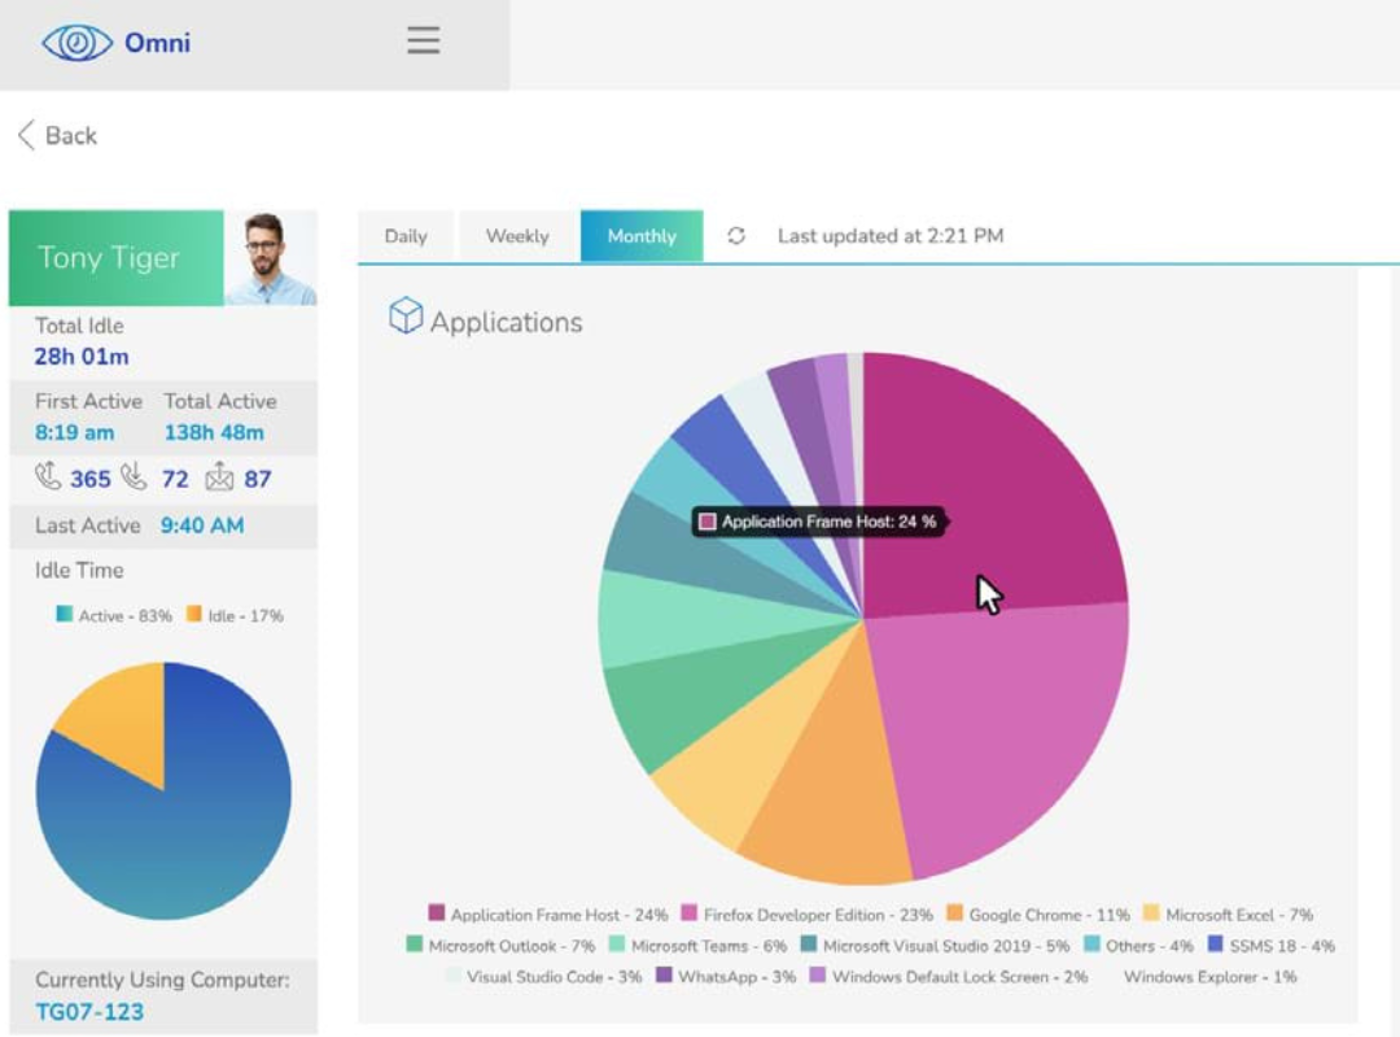Image resolution: width=1400 pixels, height=1037 pixels.
Task: Click the Last Active time 9:40 AM
Action: (x=202, y=525)
